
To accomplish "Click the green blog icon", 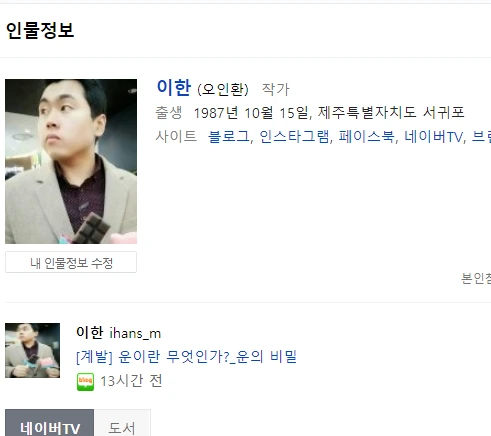I will (x=85, y=382).
